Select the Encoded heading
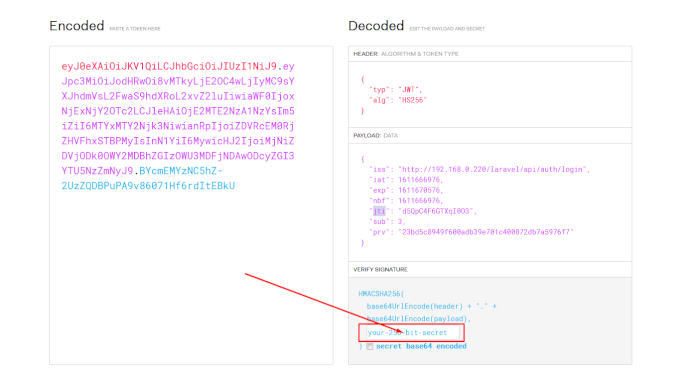Screen dimensions: 698x377 77,26
